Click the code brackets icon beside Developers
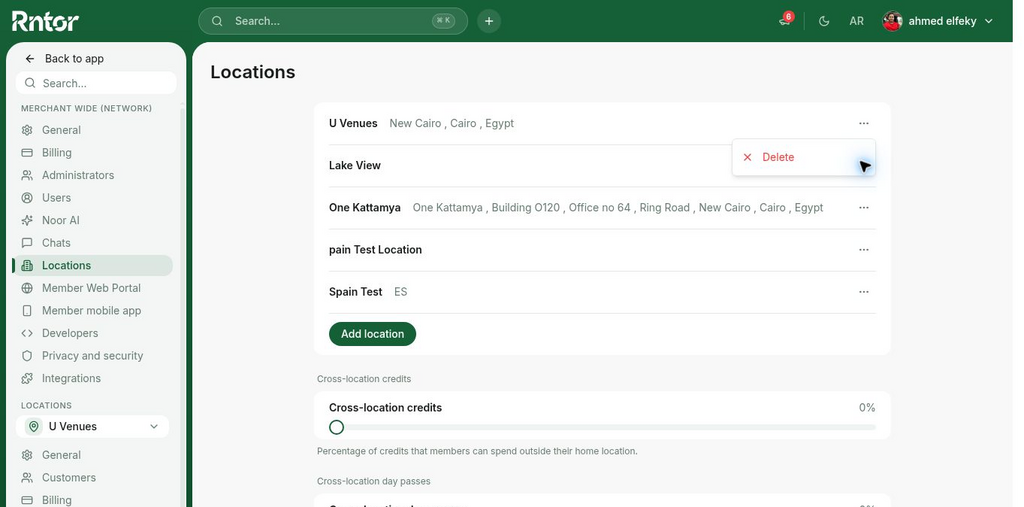Screen dimensions: 1024x507 pos(27,333)
